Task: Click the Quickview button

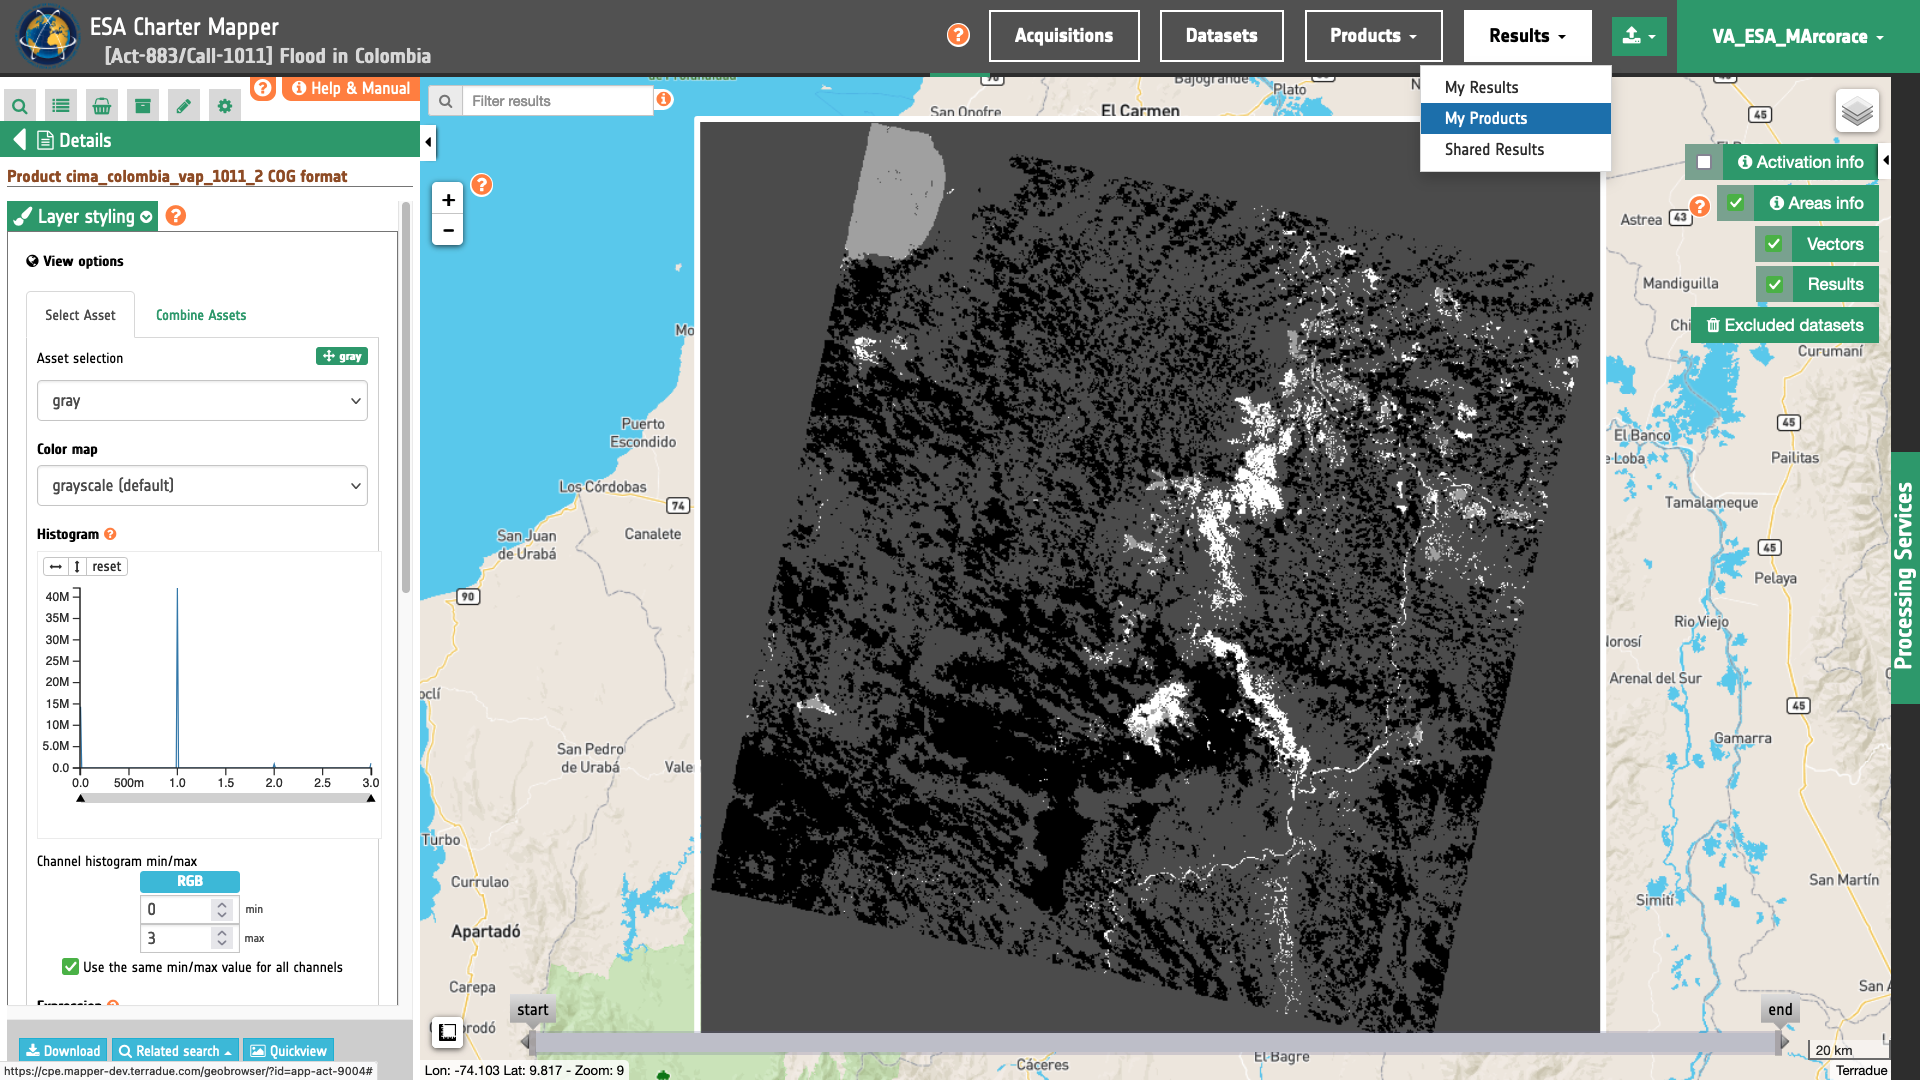Action: (288, 1051)
